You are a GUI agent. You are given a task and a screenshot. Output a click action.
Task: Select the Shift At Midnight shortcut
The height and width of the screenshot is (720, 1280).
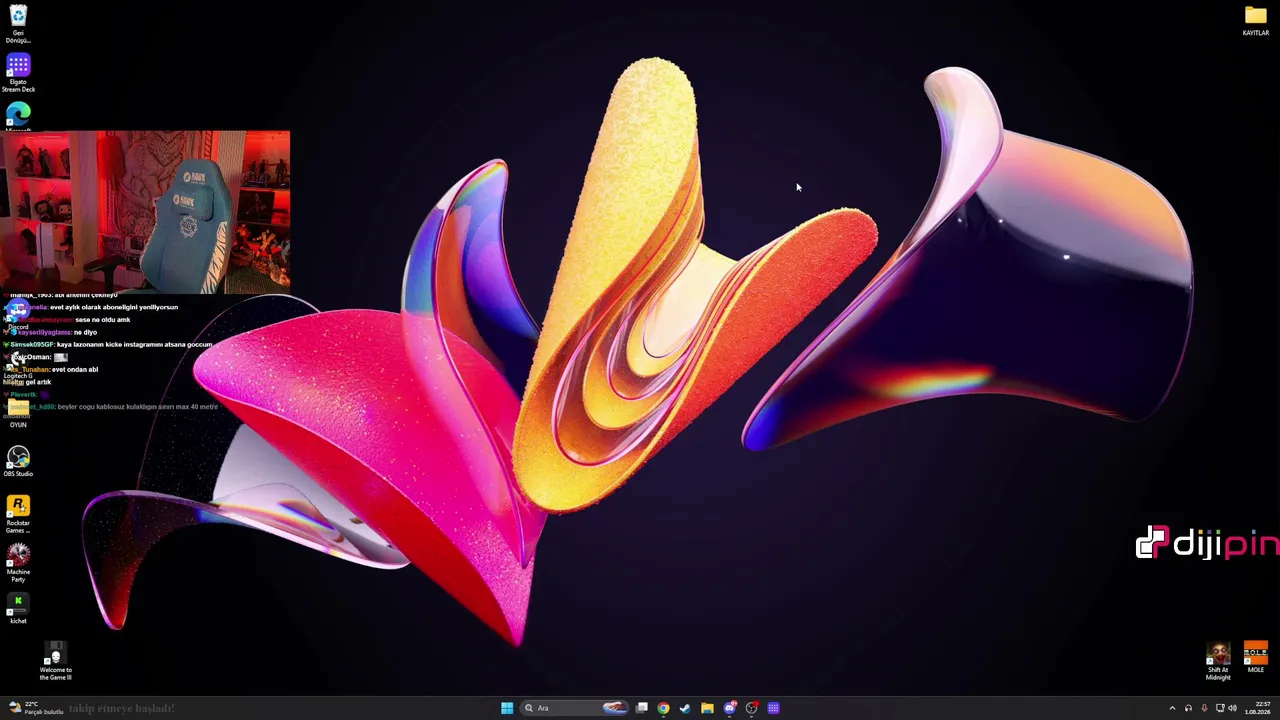(x=1218, y=662)
